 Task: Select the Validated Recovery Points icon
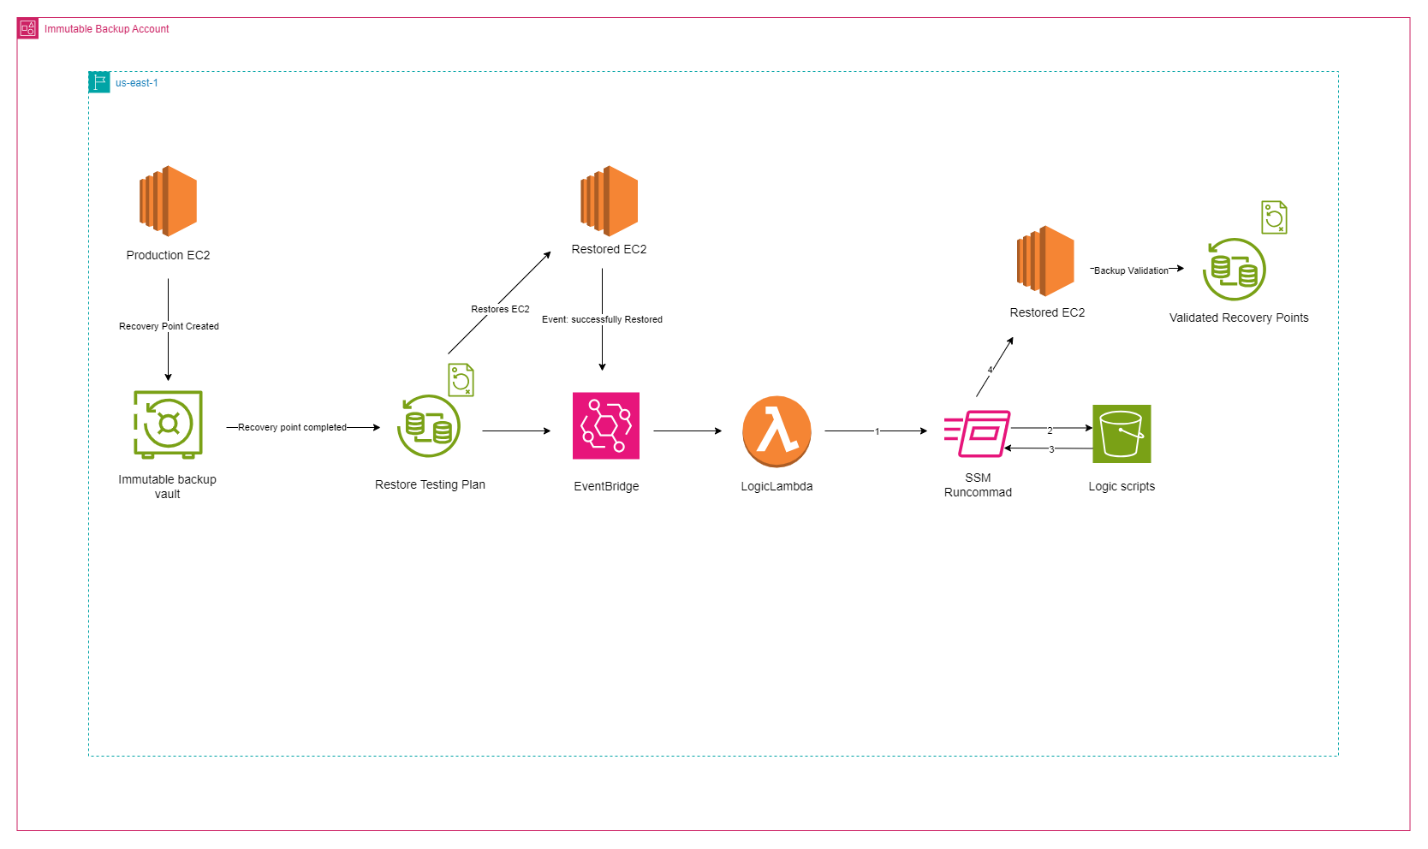tap(1234, 270)
